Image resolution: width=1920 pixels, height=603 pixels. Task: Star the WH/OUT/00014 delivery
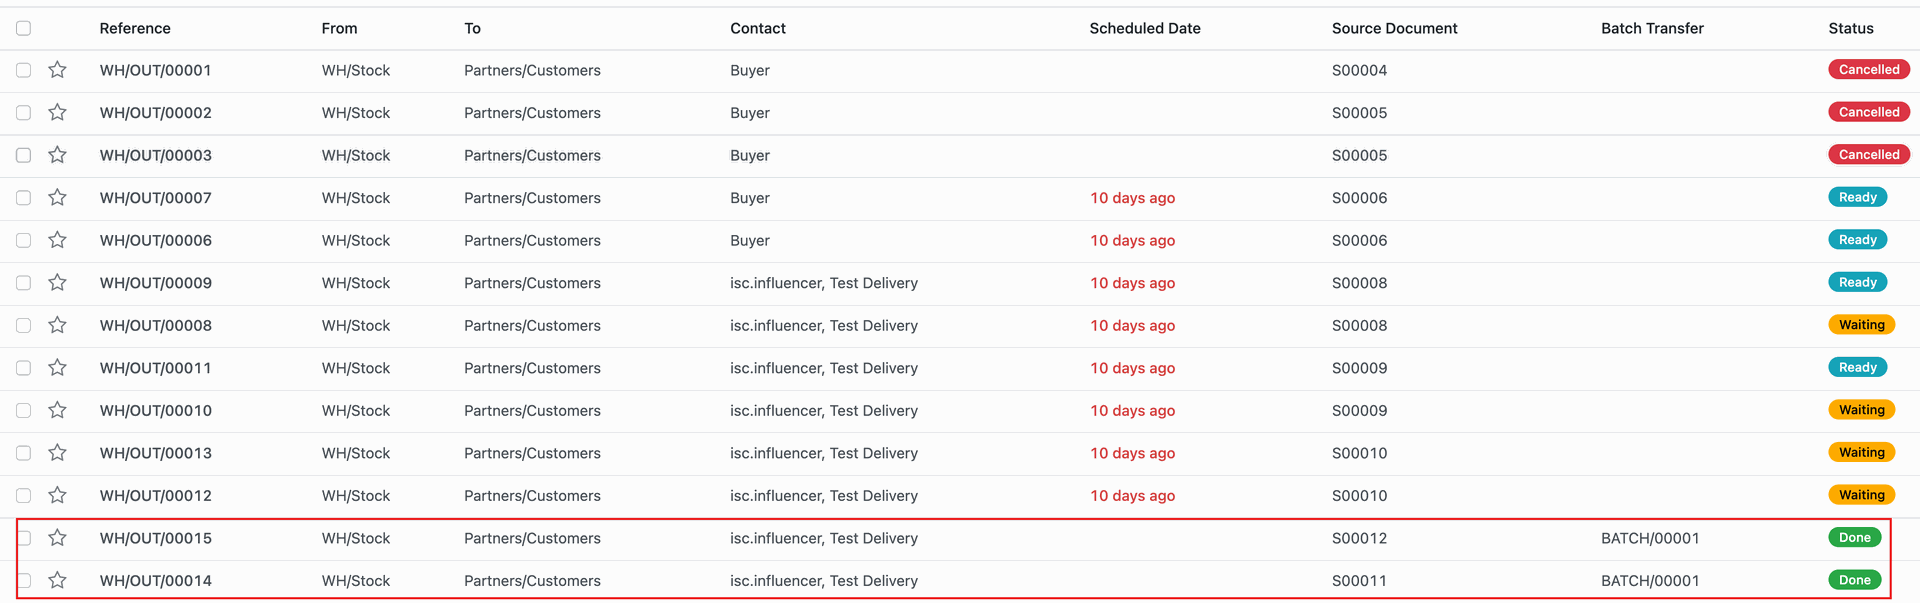tap(58, 580)
